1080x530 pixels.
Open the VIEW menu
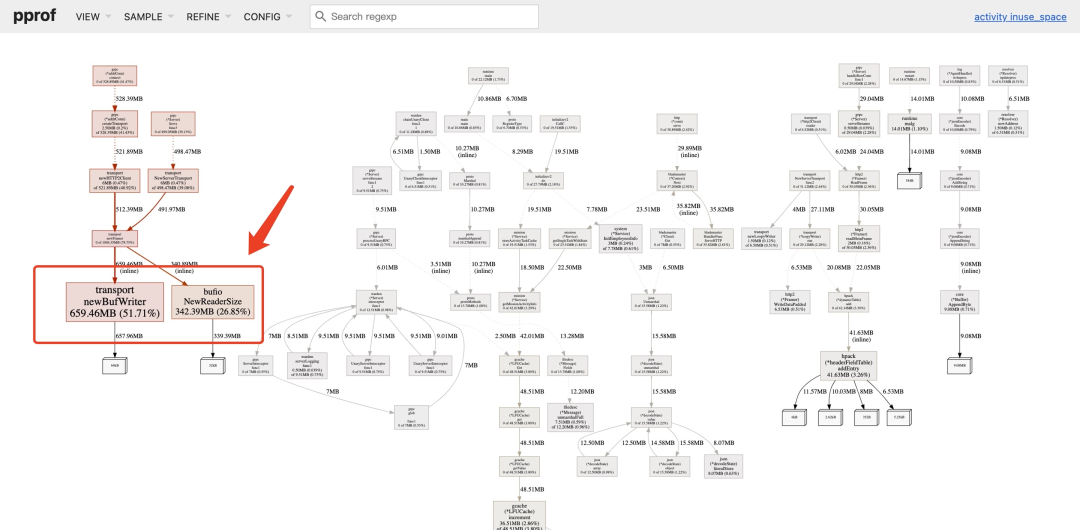pyautogui.click(x=93, y=17)
